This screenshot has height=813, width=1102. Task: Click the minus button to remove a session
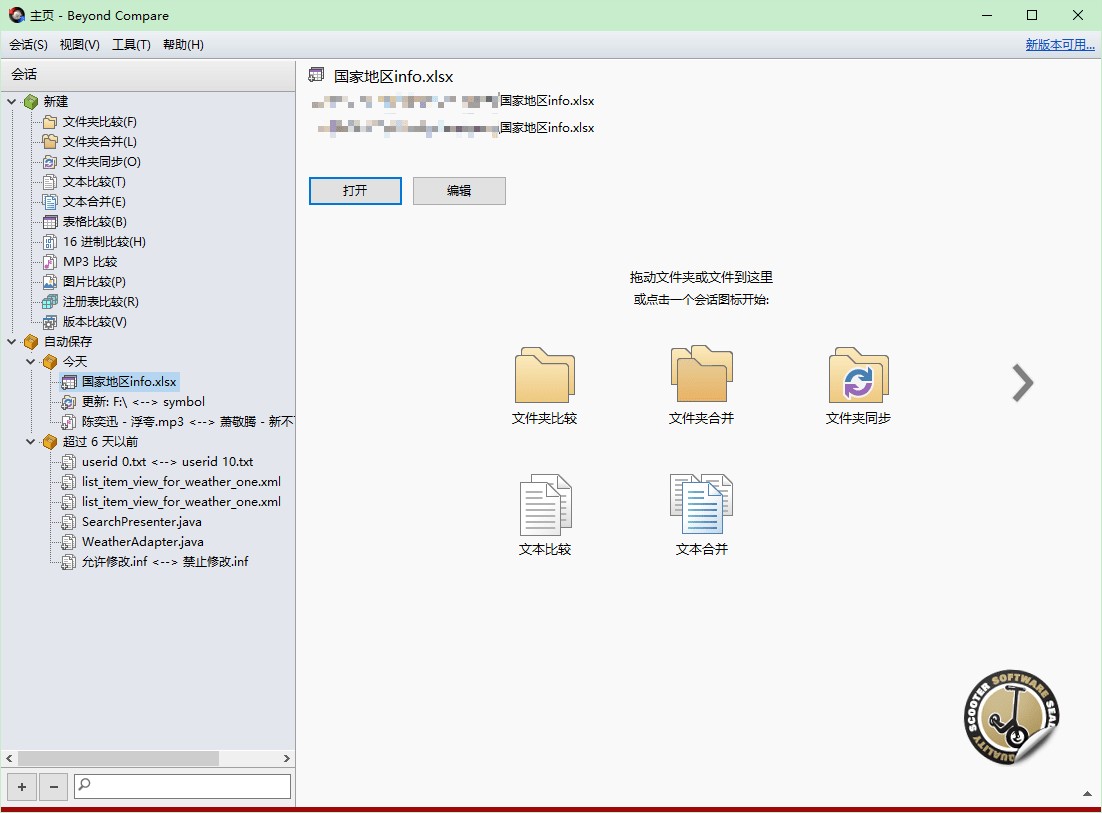53,787
